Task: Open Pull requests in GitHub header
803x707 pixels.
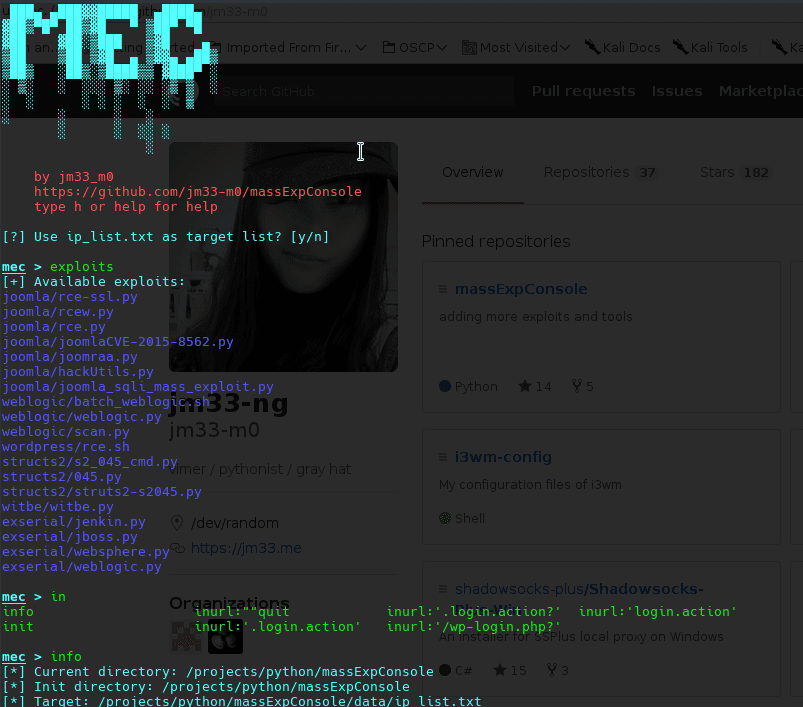Action: coord(583,91)
